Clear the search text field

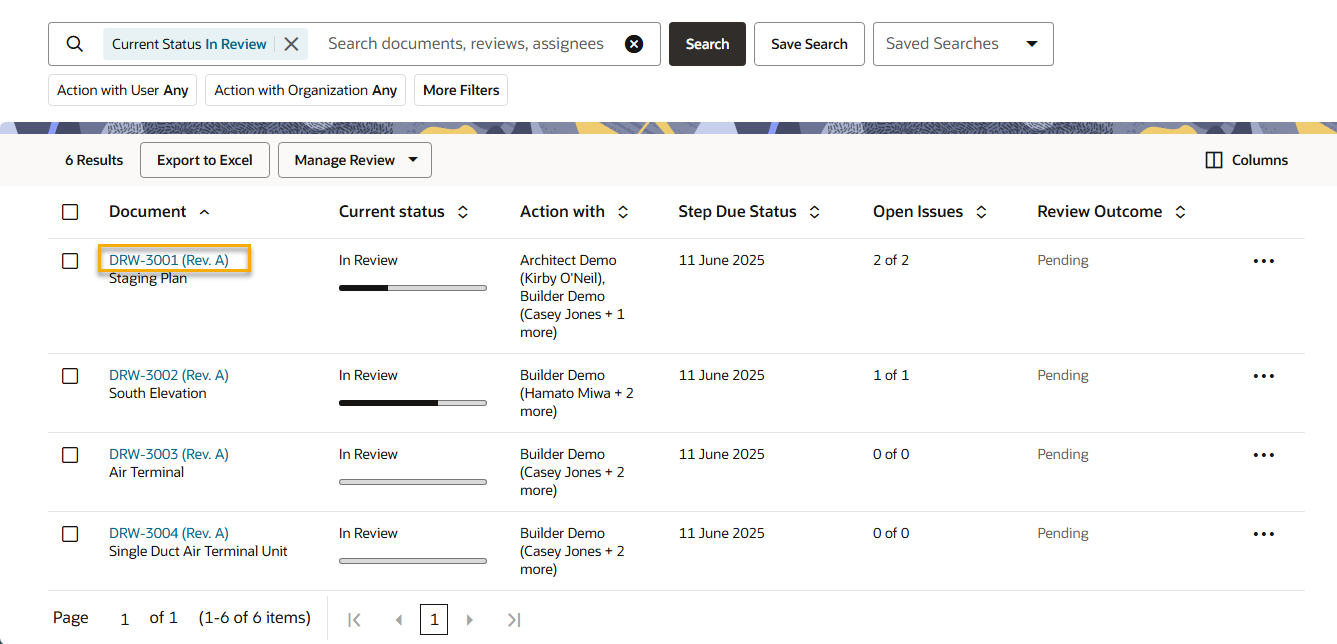click(x=634, y=44)
